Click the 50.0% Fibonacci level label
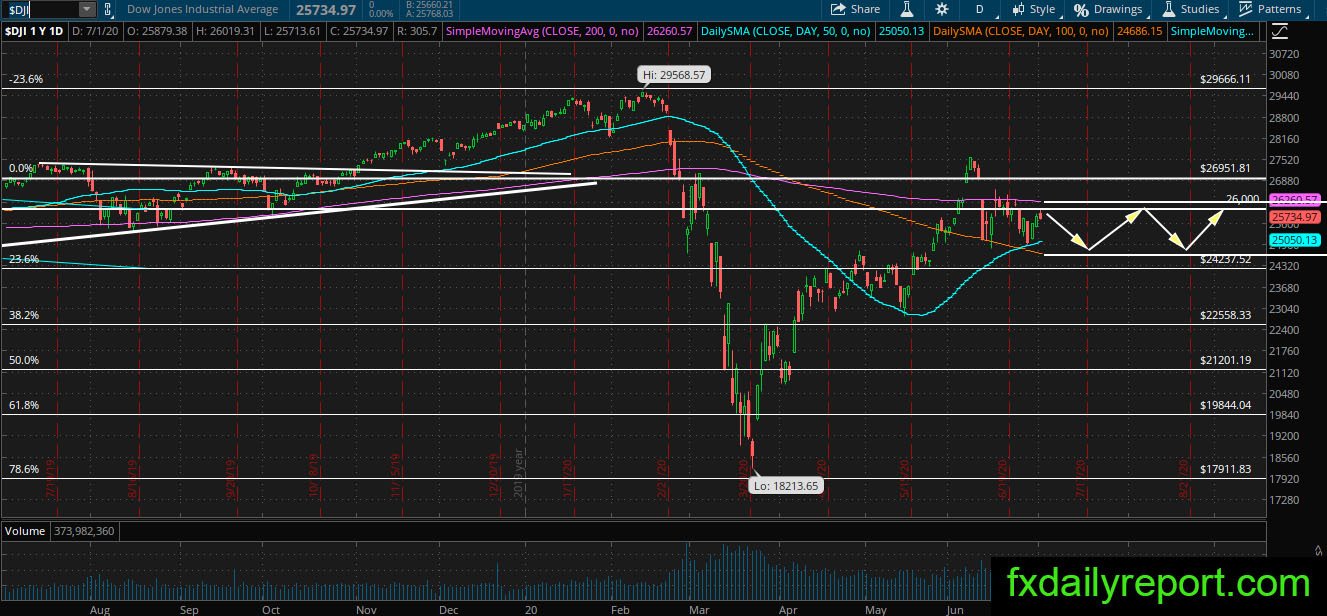Viewport: 1327px width, 616px height. pos(23,360)
